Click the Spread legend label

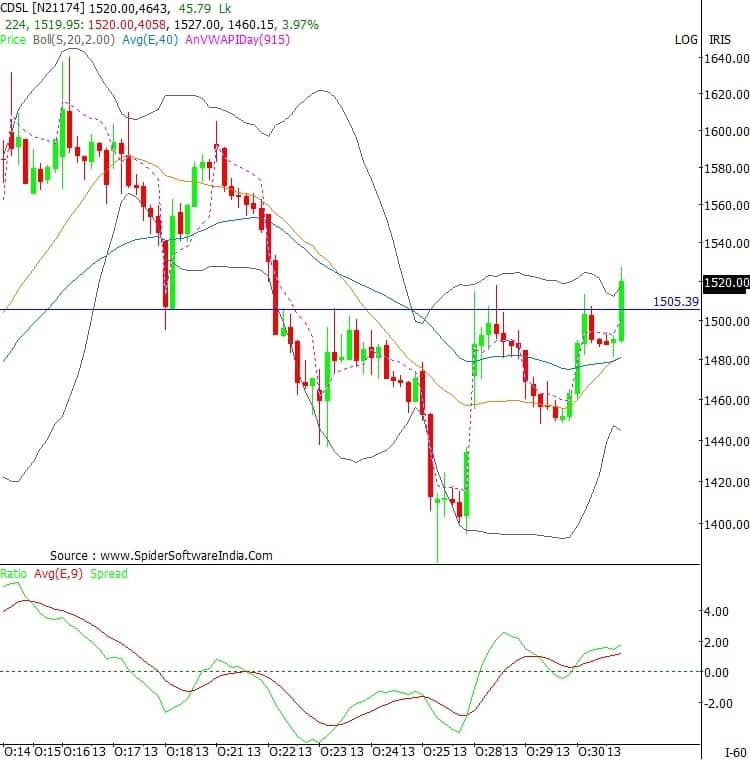(x=109, y=574)
